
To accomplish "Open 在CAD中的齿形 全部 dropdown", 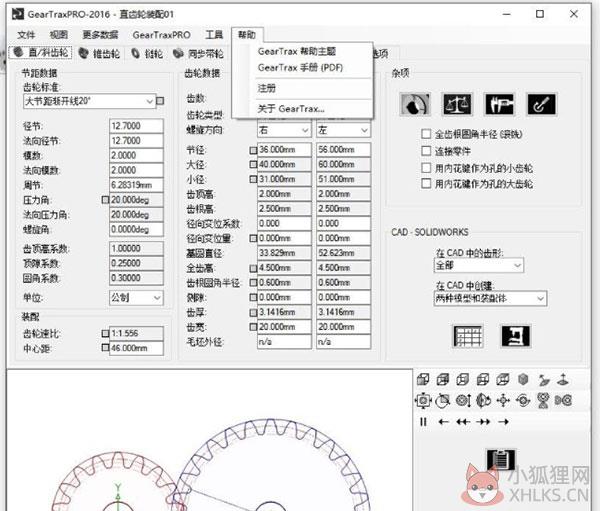I will click(479, 265).
